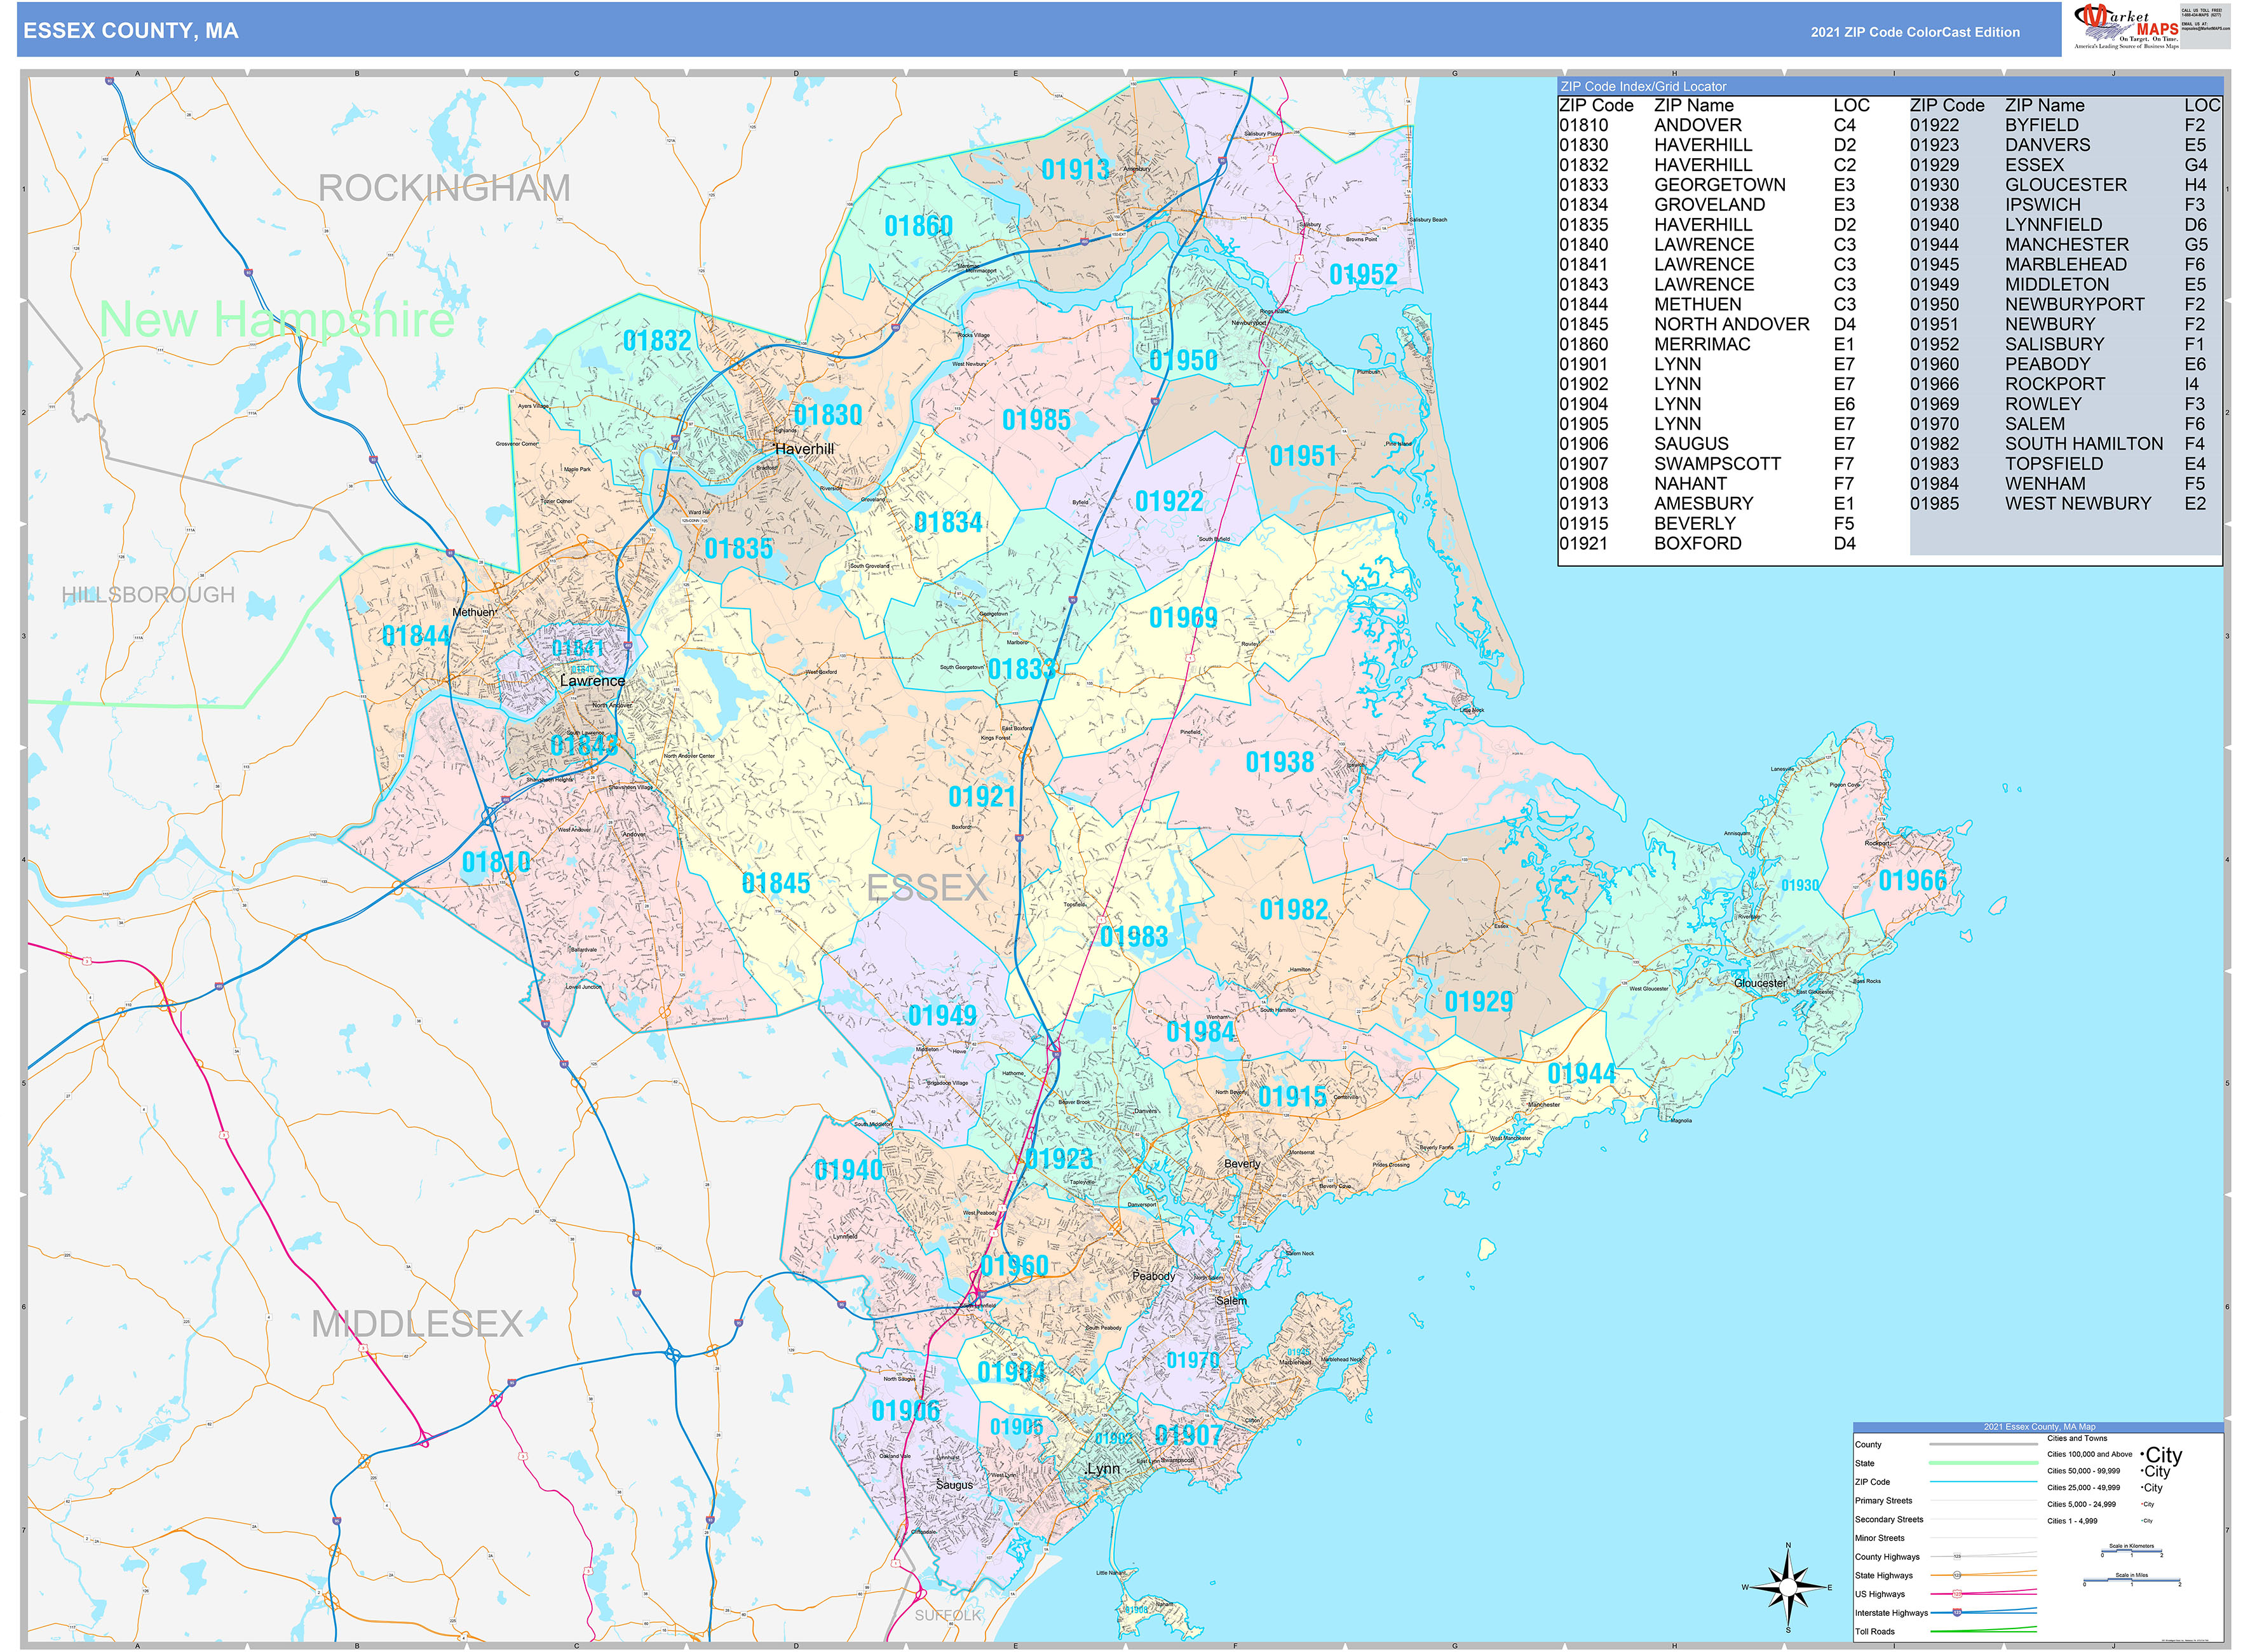Screen dimensions: 2250x1652
Task: Click 'Cities 100,000 and Above' in the legend
Action: click(2090, 1455)
